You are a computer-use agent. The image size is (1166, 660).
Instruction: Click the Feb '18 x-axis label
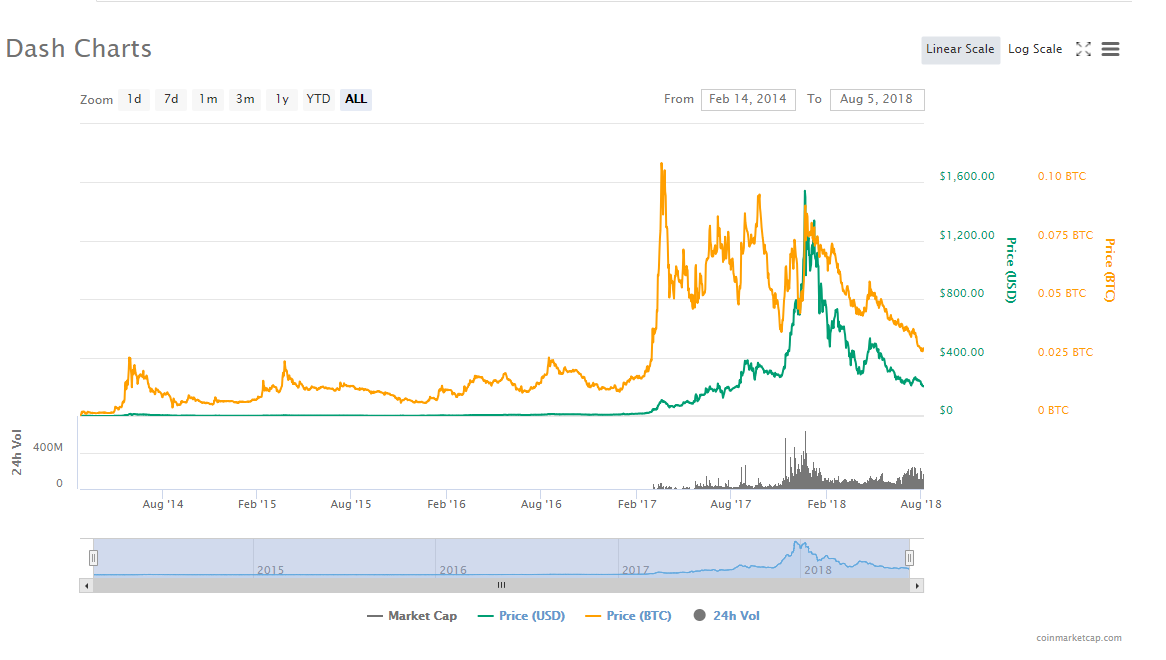point(826,504)
